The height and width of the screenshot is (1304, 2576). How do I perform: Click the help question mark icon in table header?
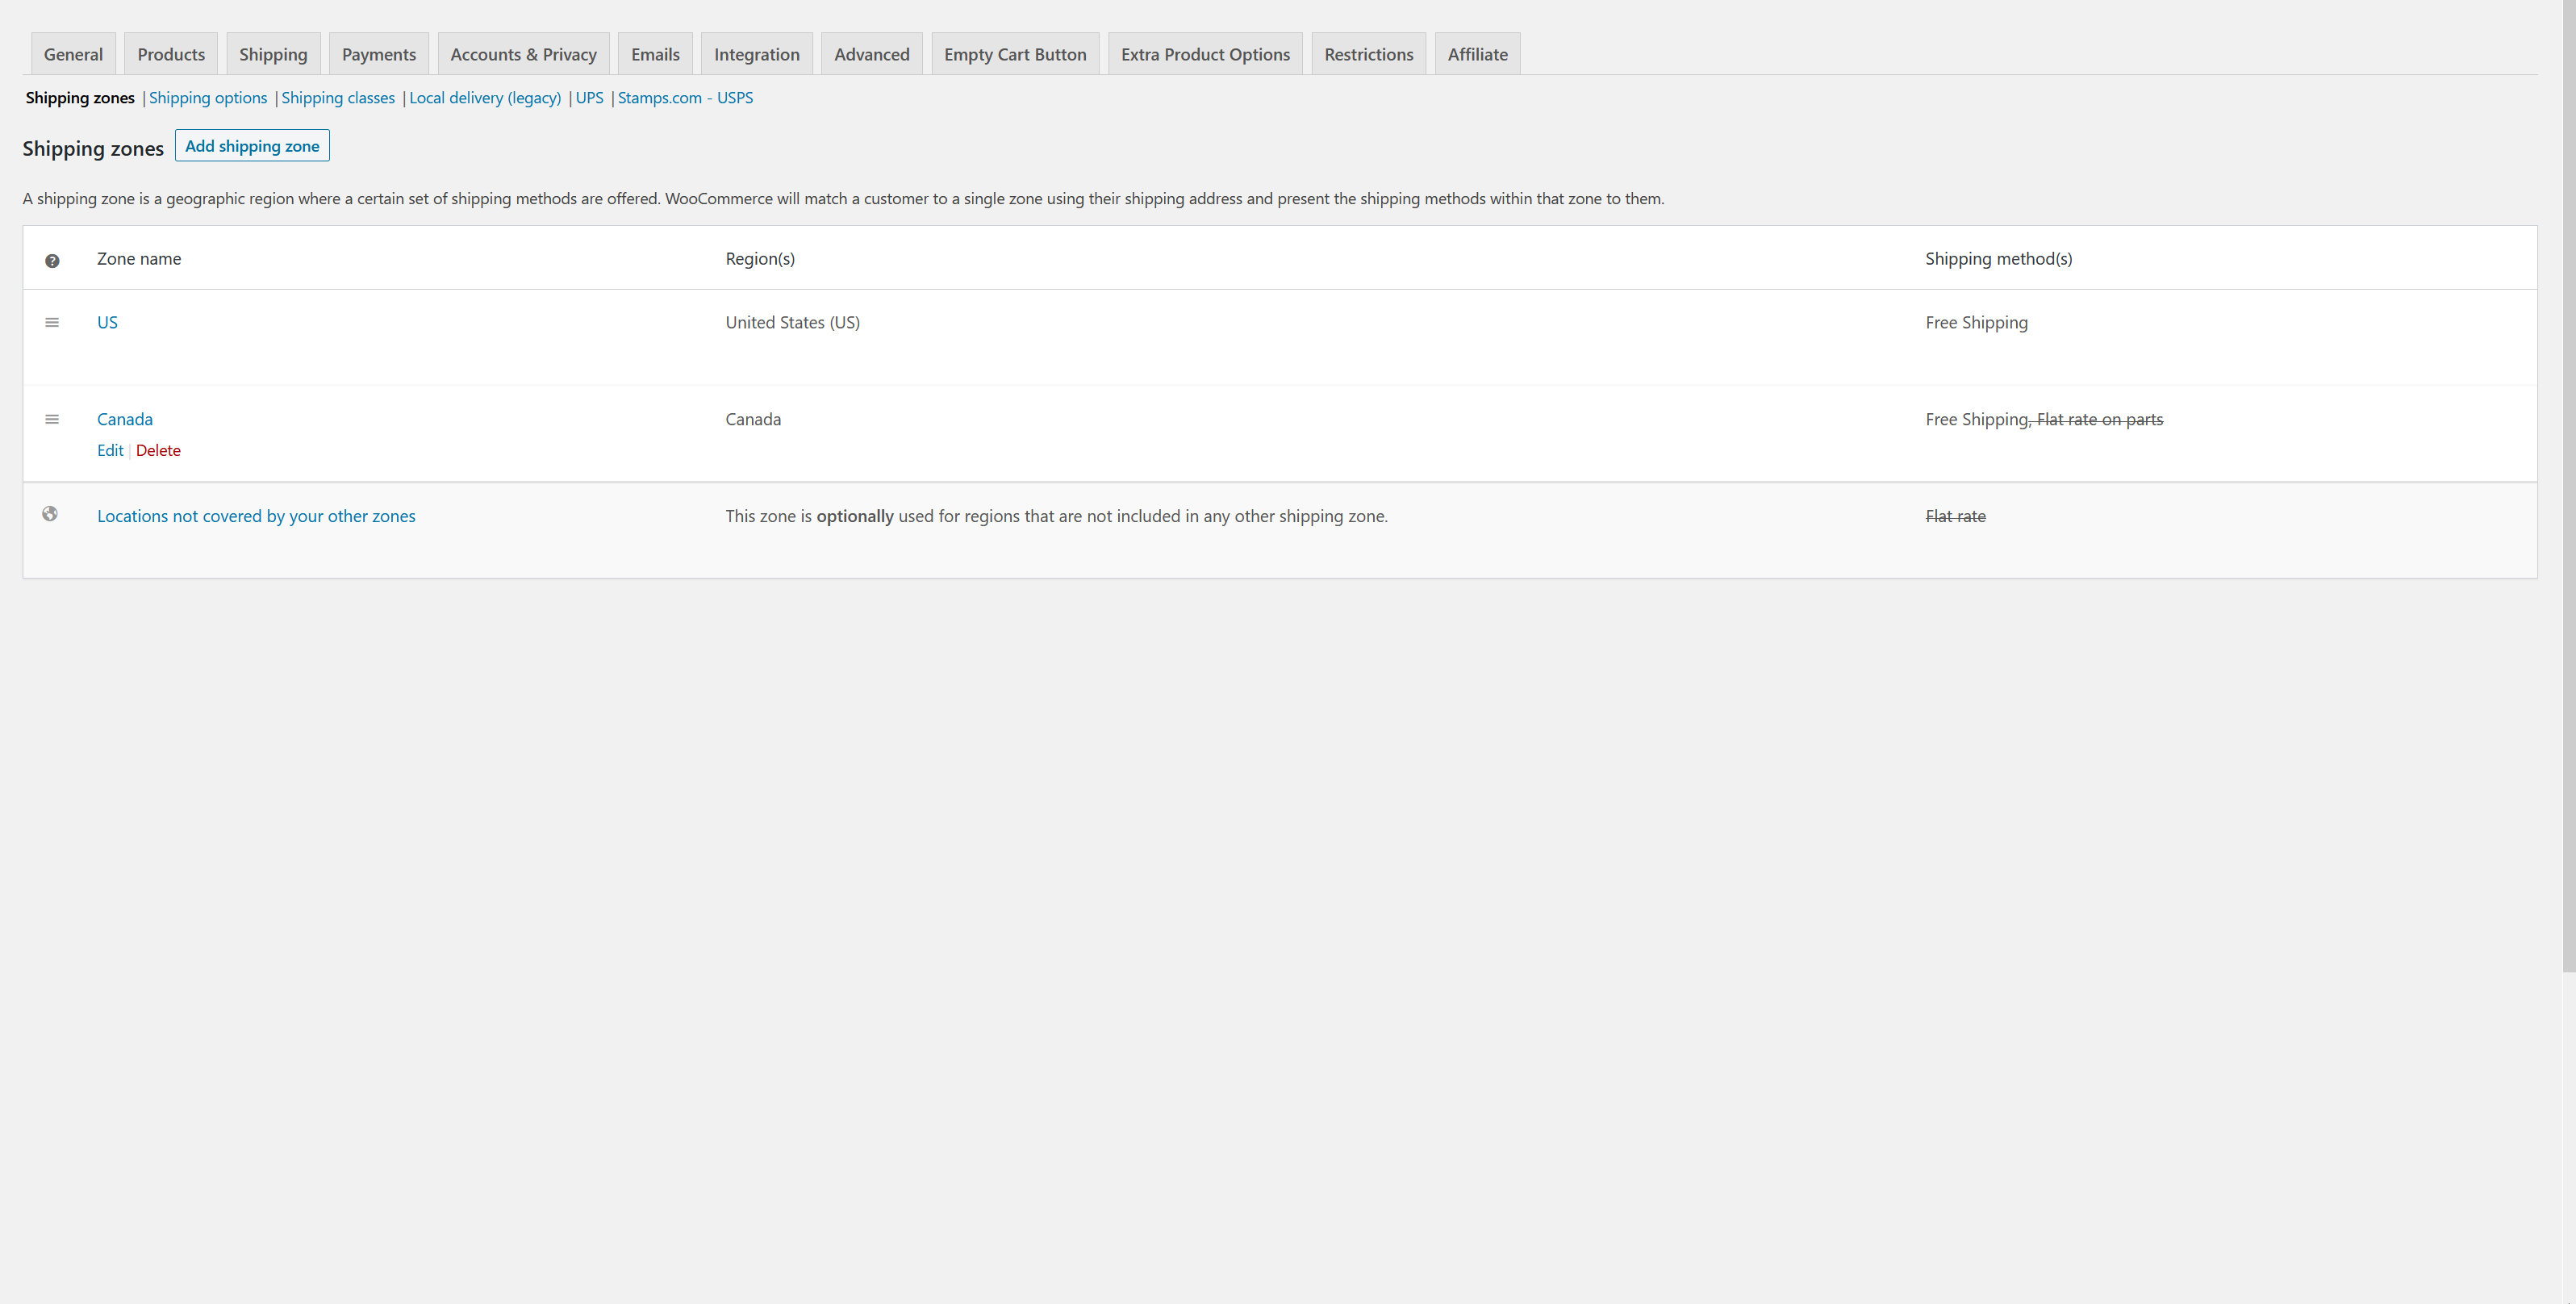pyautogui.click(x=52, y=261)
